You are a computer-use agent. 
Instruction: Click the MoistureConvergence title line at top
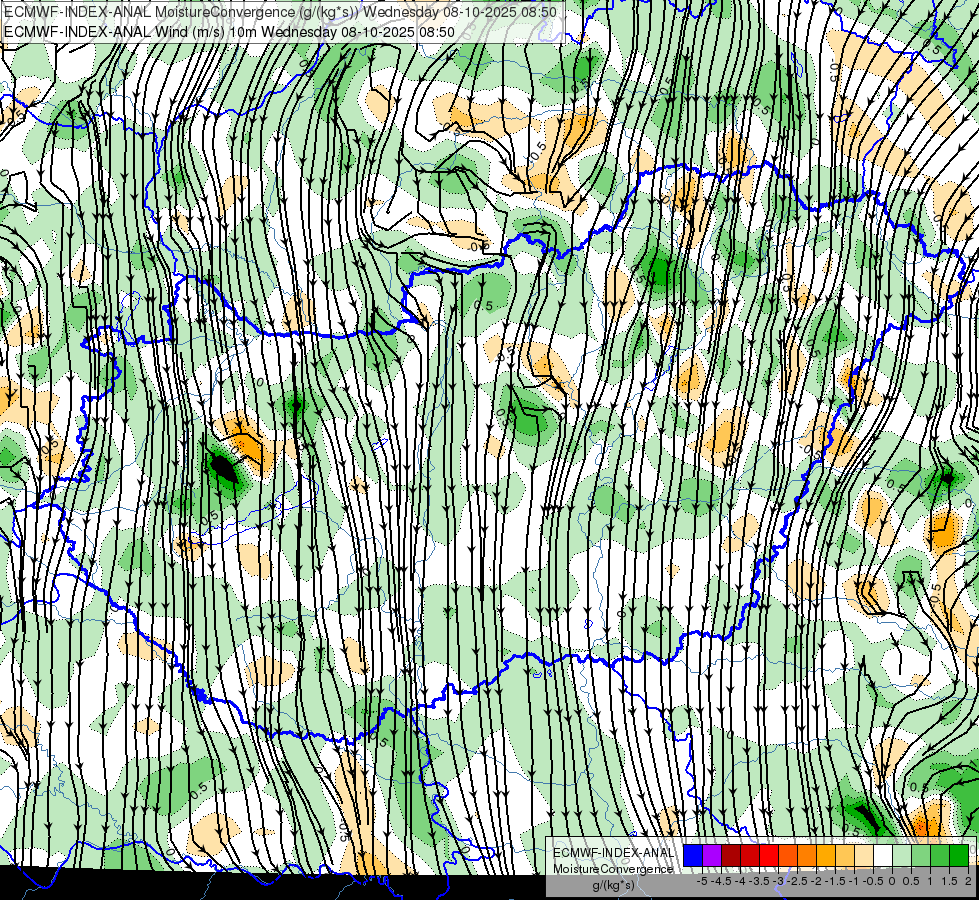tap(280, 12)
